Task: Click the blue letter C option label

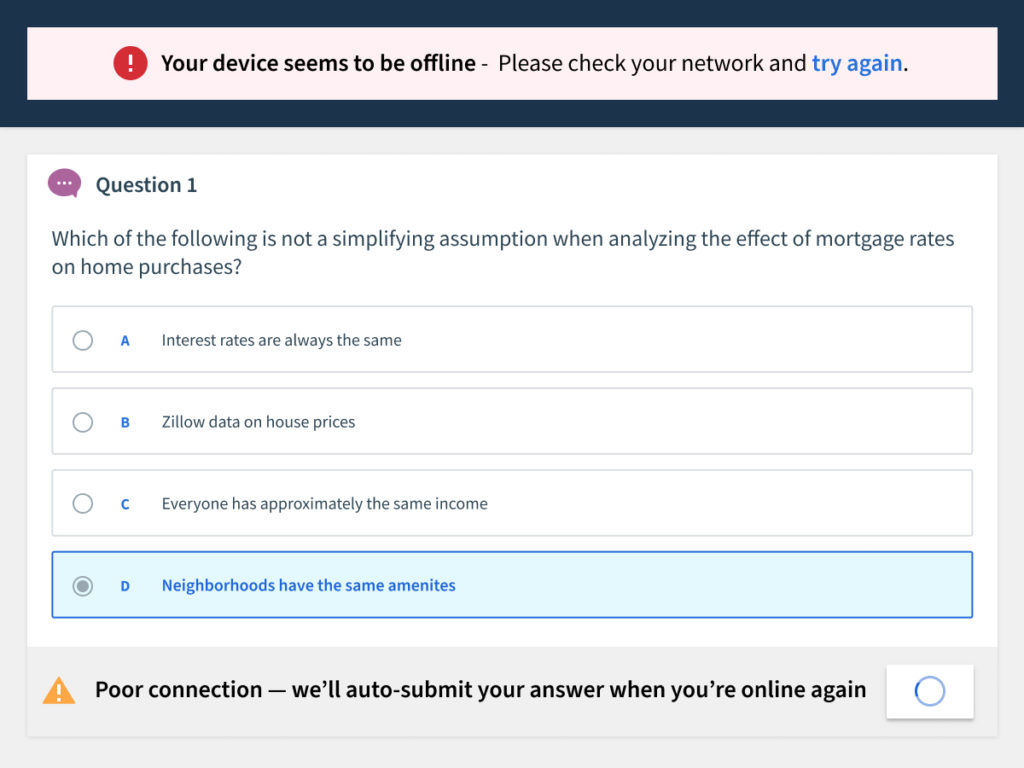Action: click(125, 504)
